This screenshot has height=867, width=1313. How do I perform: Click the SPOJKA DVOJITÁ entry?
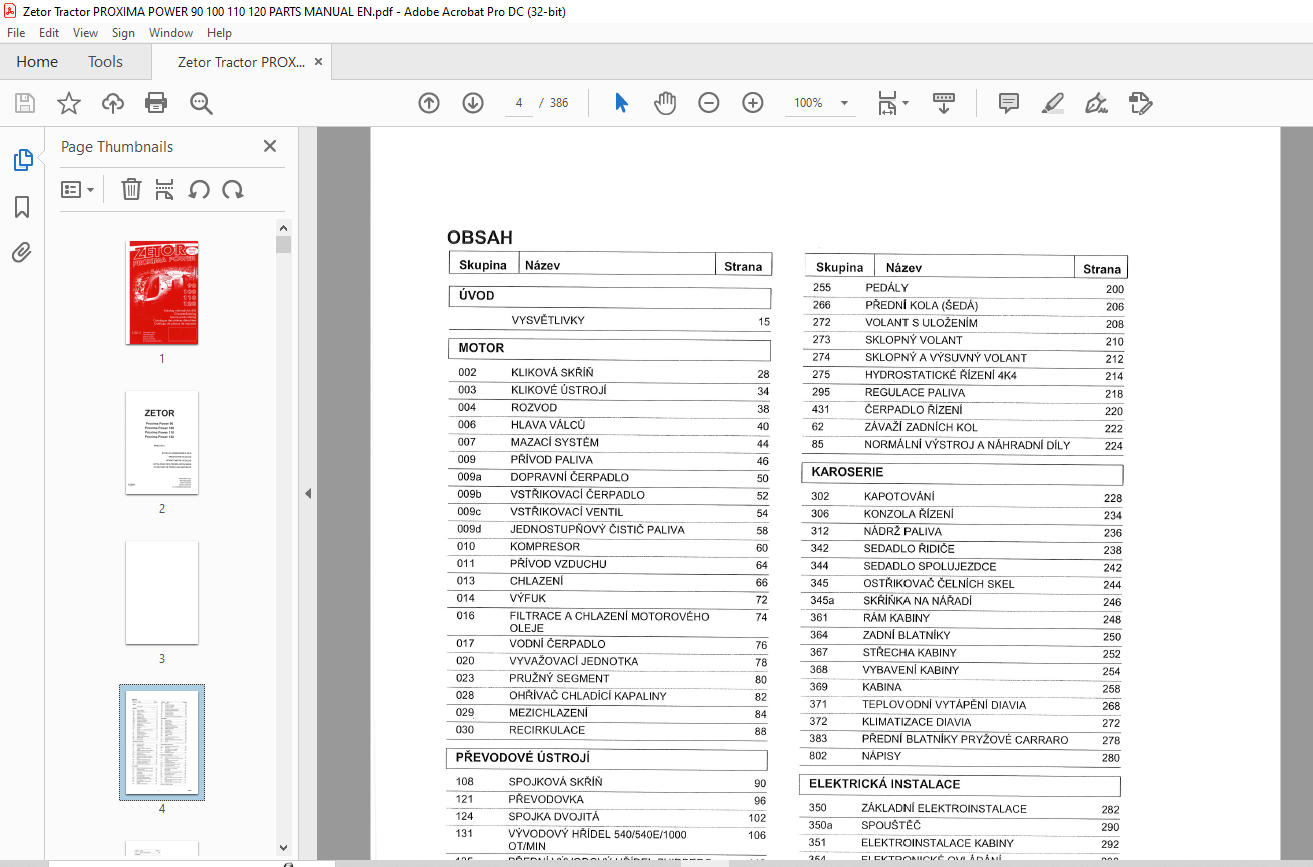(x=553, y=817)
